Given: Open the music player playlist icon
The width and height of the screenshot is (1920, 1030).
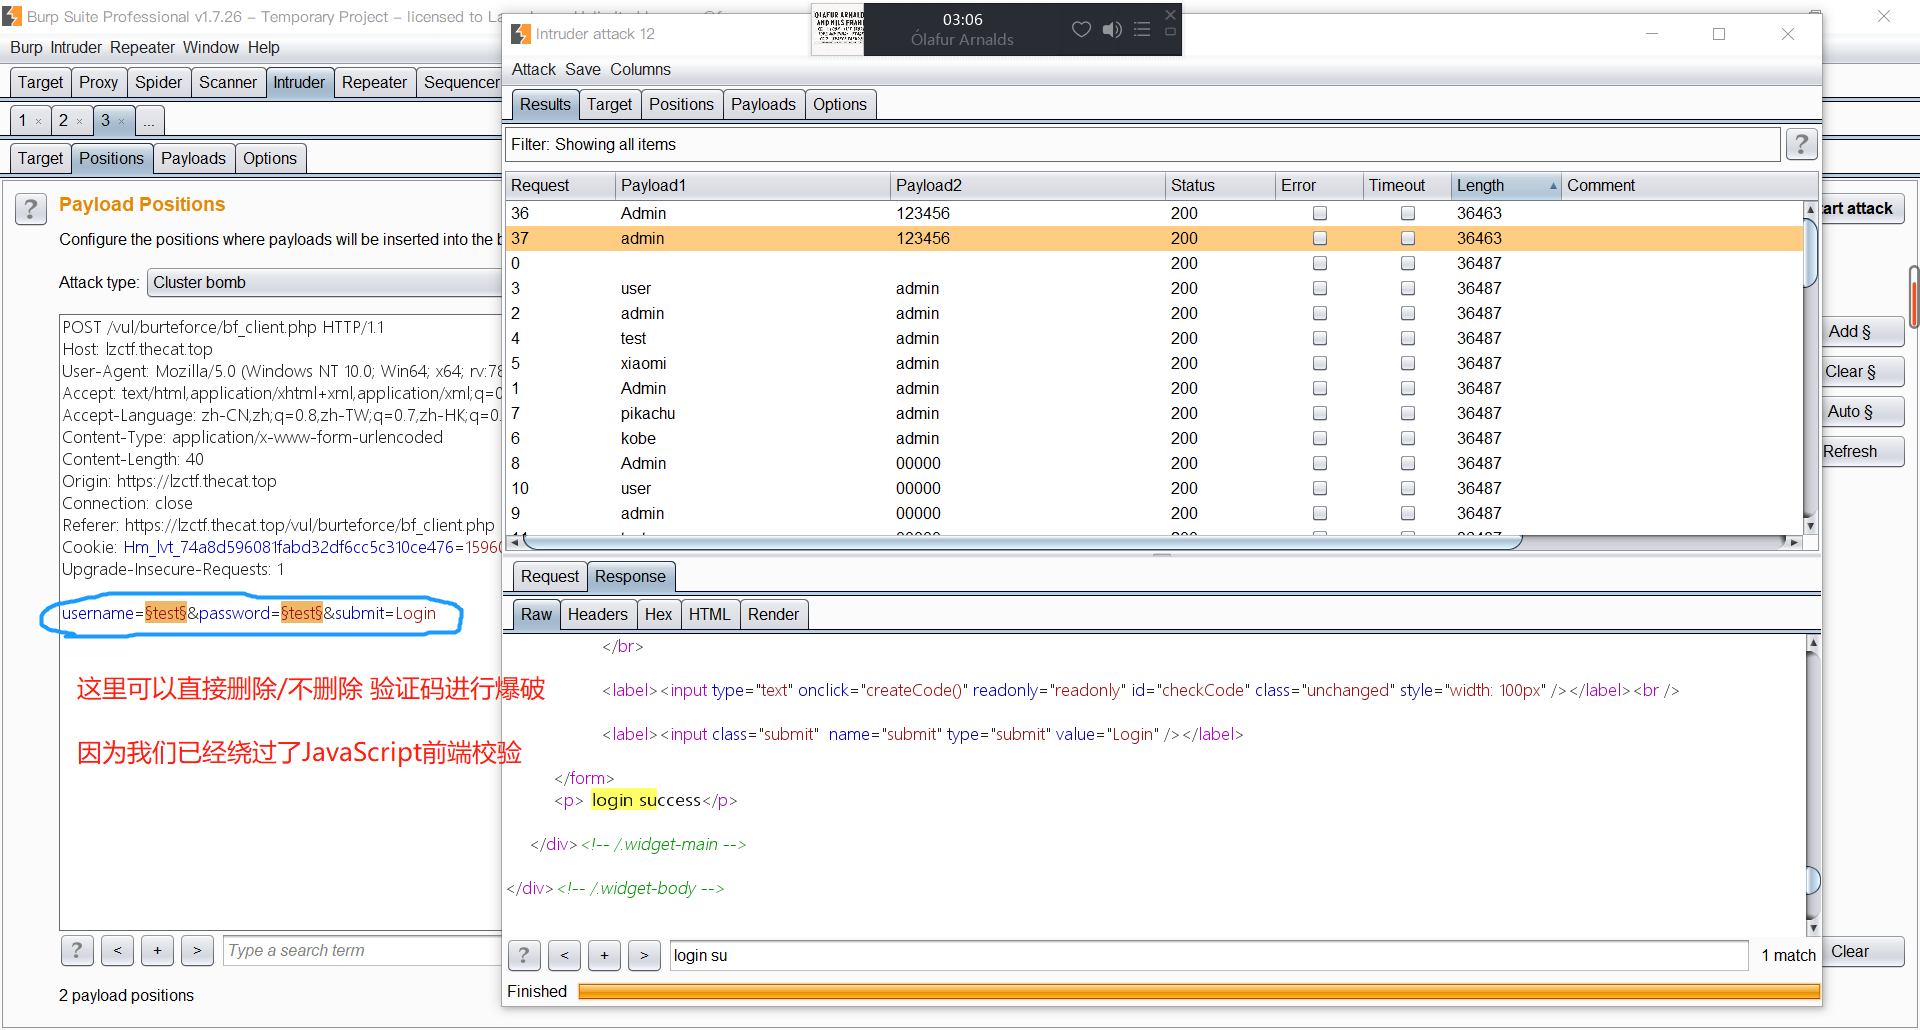Looking at the screenshot, I should 1142,30.
